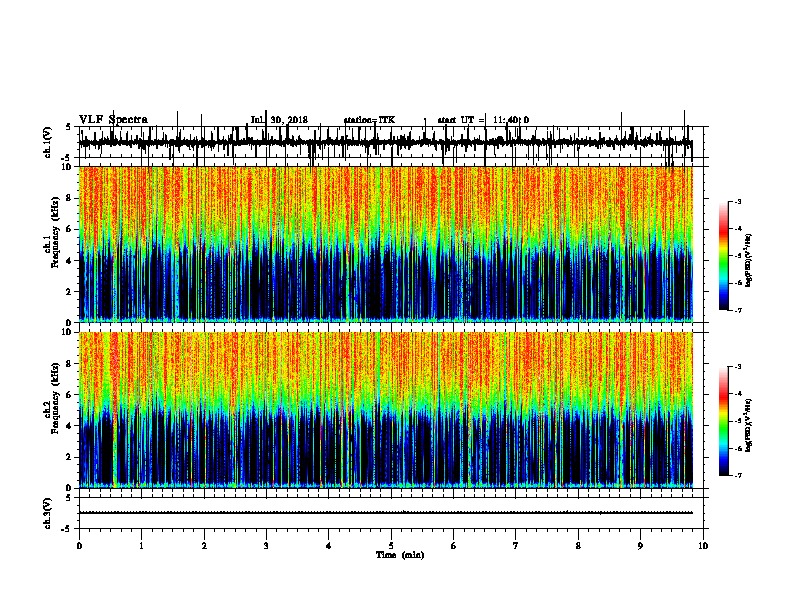Click the ch.1 spectrogram panel
Viewport: 792px width, 612px height.
386,244
